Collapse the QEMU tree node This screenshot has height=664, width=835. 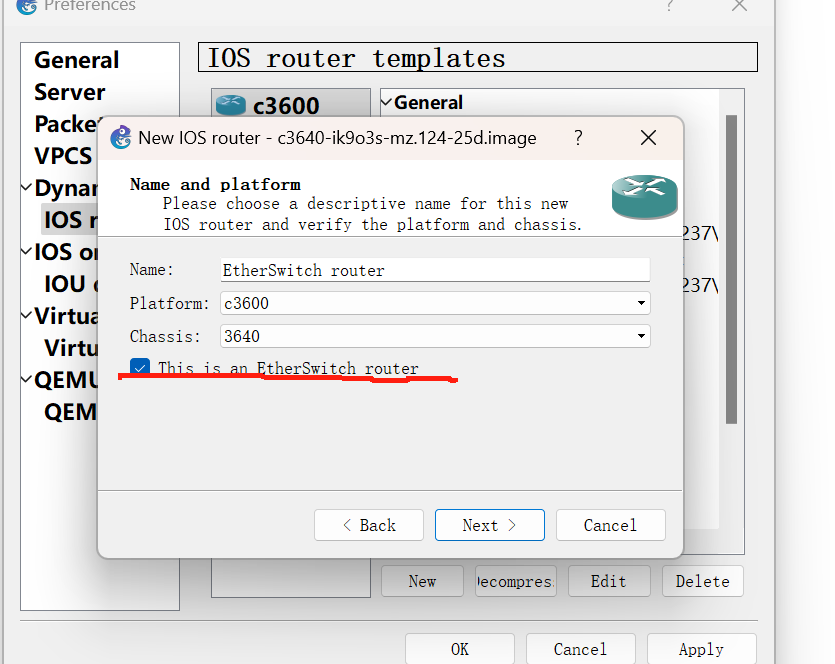pos(27,379)
